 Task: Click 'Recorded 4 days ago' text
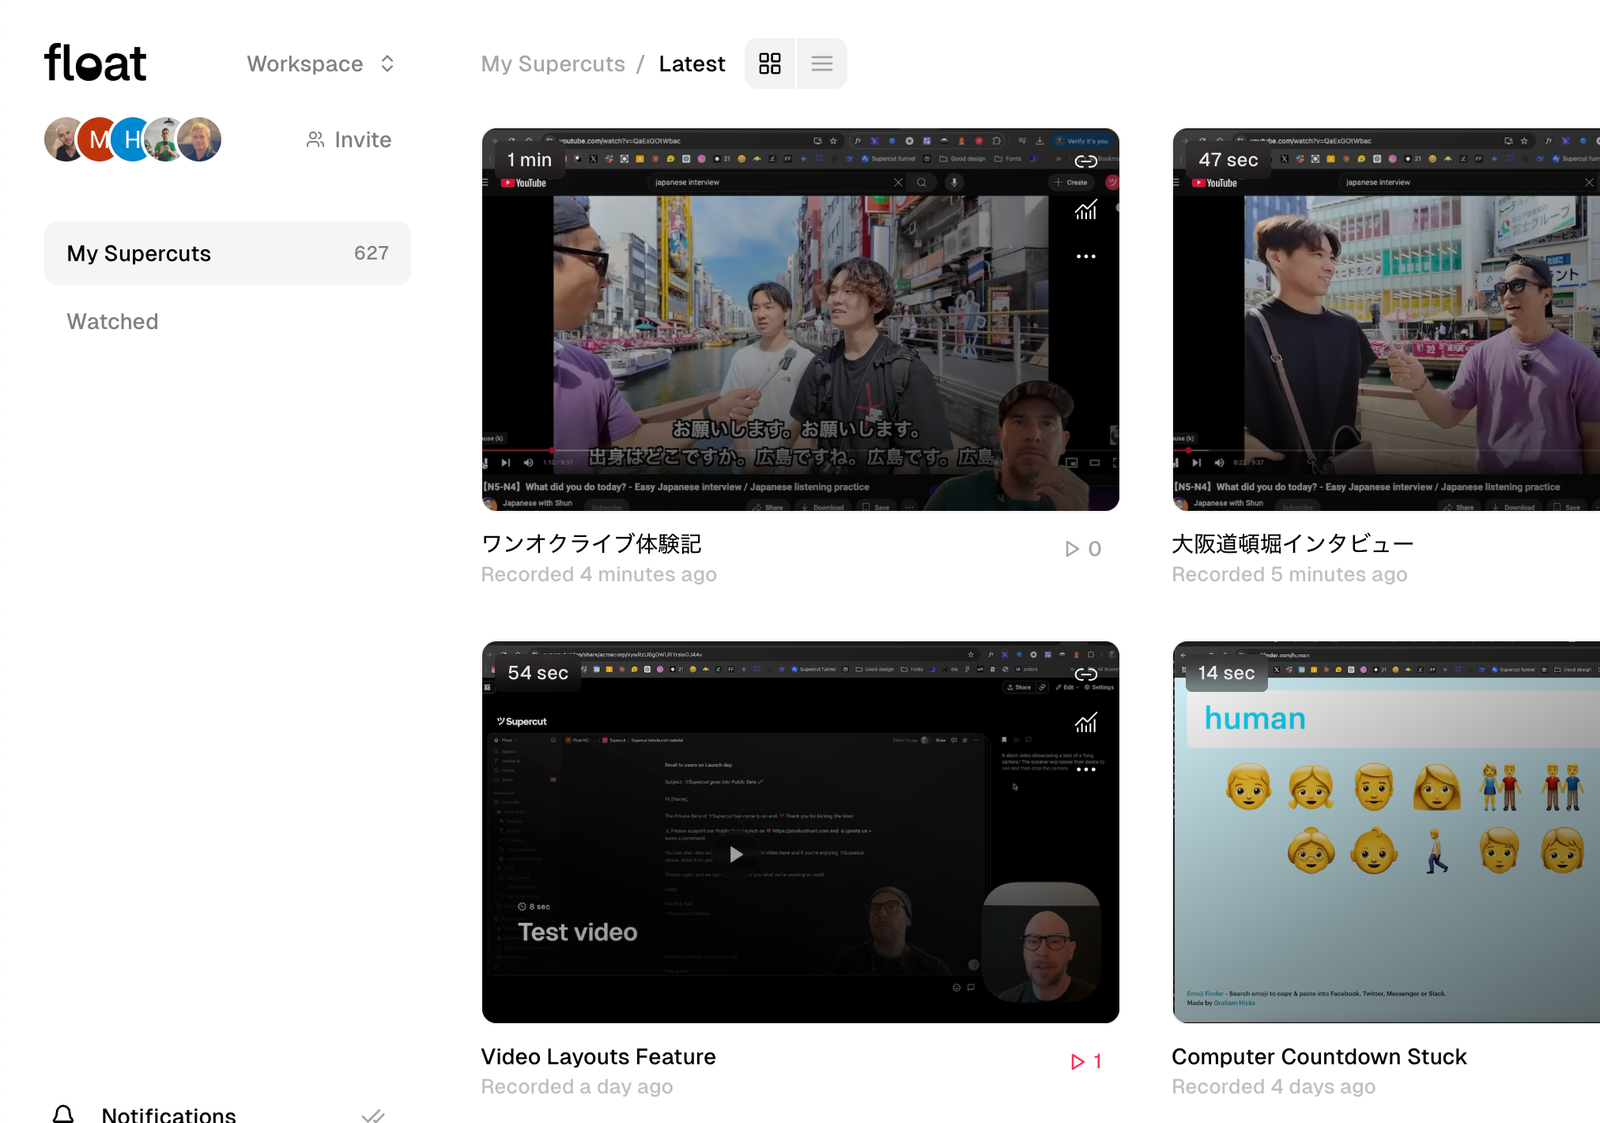tap(1274, 1087)
